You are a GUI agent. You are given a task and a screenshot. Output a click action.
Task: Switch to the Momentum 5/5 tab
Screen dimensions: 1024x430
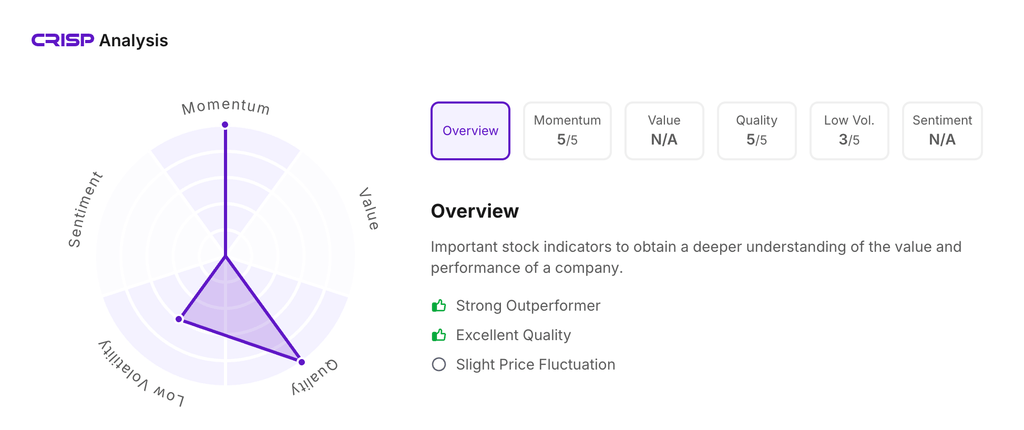pyautogui.click(x=567, y=131)
